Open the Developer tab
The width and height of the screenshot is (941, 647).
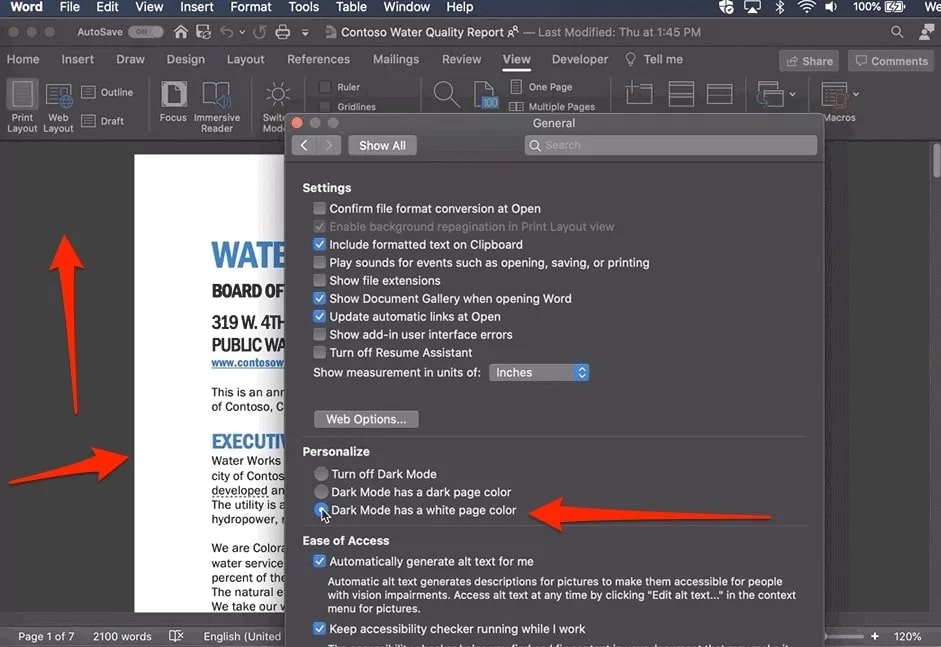coord(580,59)
